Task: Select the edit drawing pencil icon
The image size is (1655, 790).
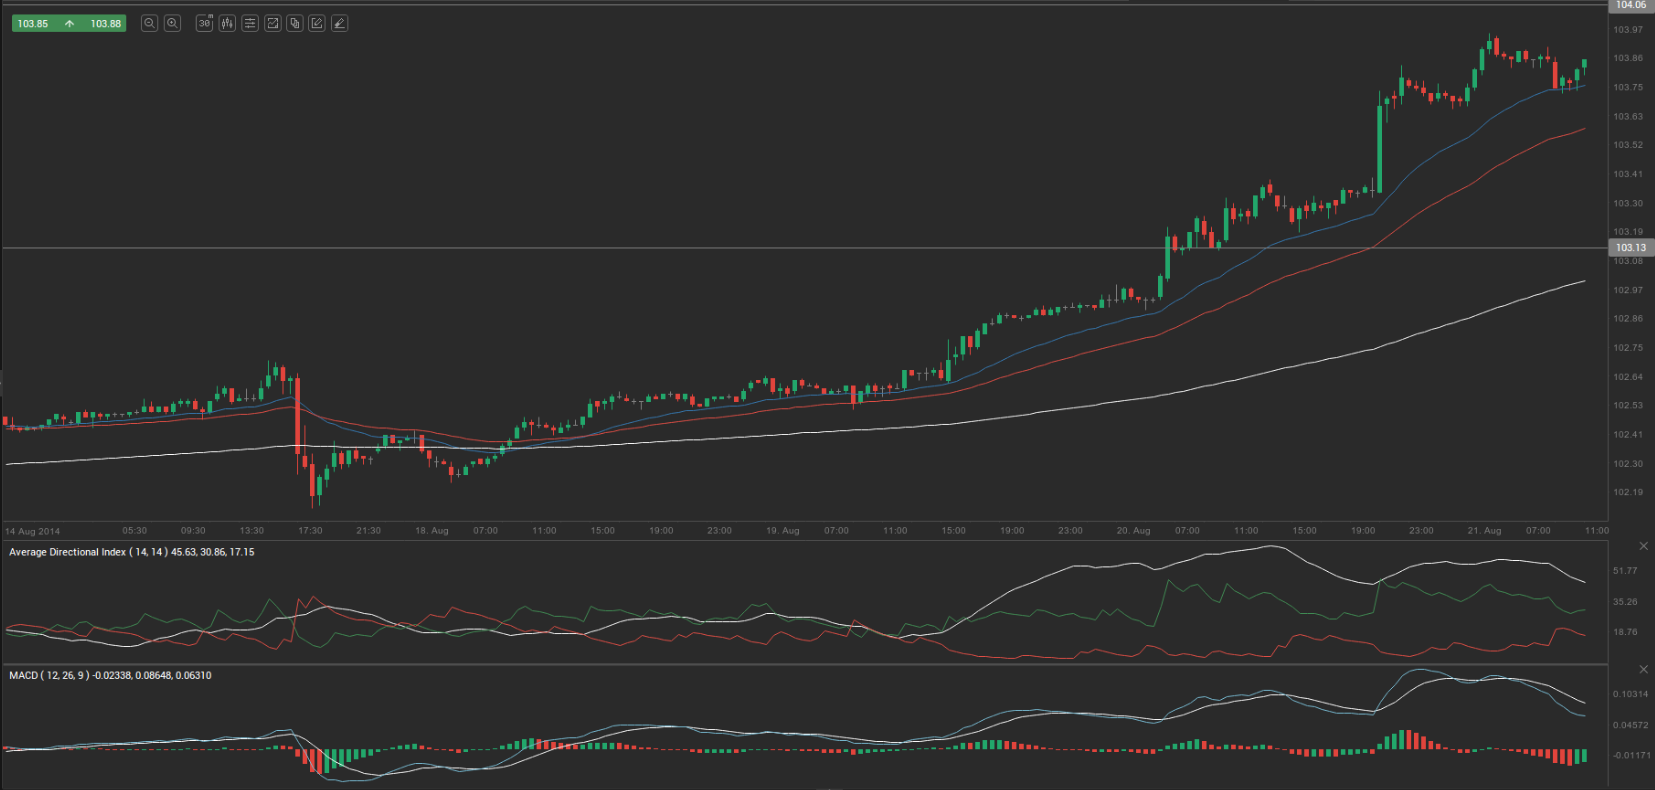Action: (317, 23)
